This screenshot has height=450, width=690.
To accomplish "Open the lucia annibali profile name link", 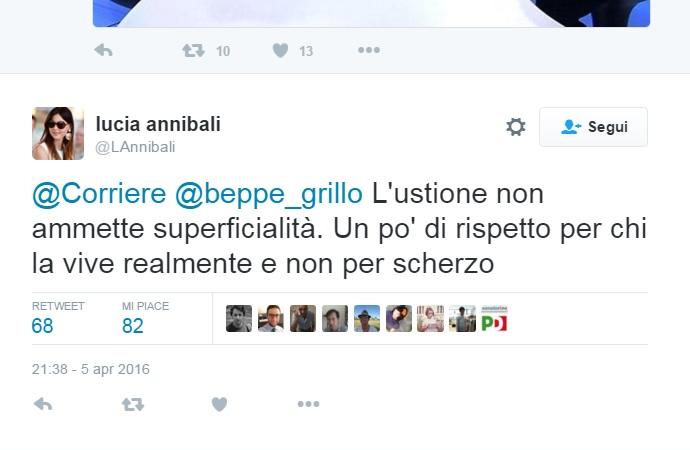I will [158, 124].
